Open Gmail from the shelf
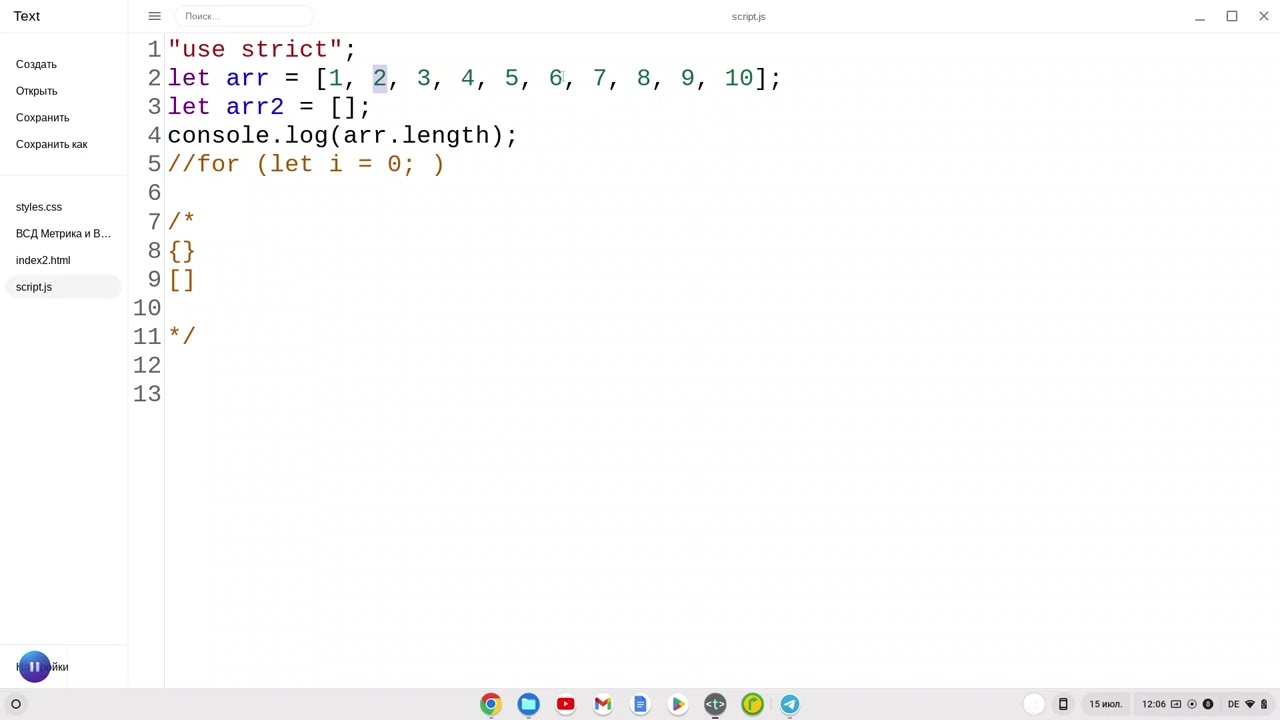 (x=603, y=704)
